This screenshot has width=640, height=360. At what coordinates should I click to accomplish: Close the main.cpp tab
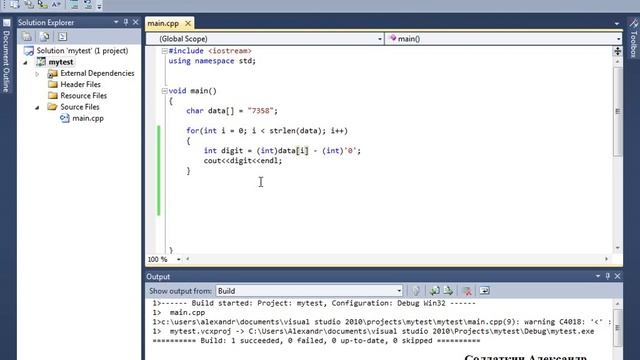(188, 24)
